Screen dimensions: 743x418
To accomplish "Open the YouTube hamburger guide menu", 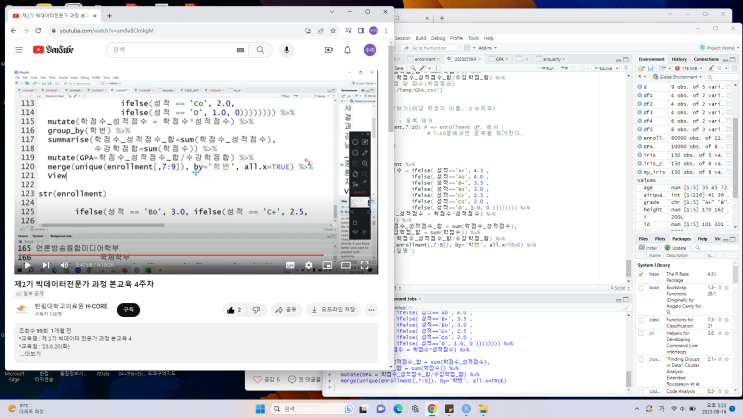I will point(19,50).
